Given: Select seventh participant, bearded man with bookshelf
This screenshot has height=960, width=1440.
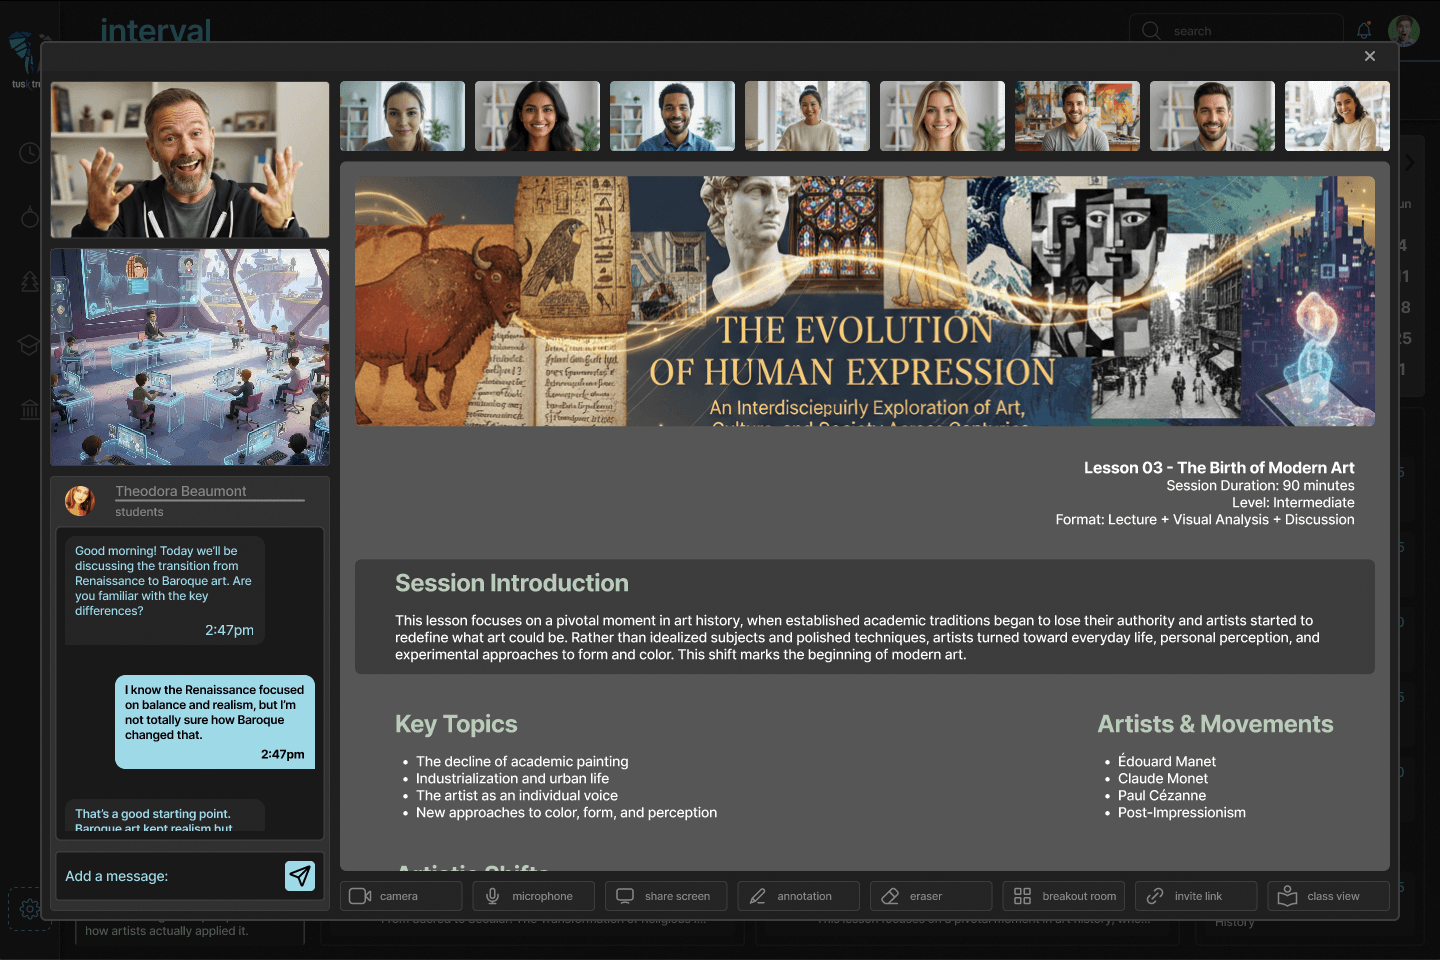Looking at the screenshot, I should [1212, 116].
